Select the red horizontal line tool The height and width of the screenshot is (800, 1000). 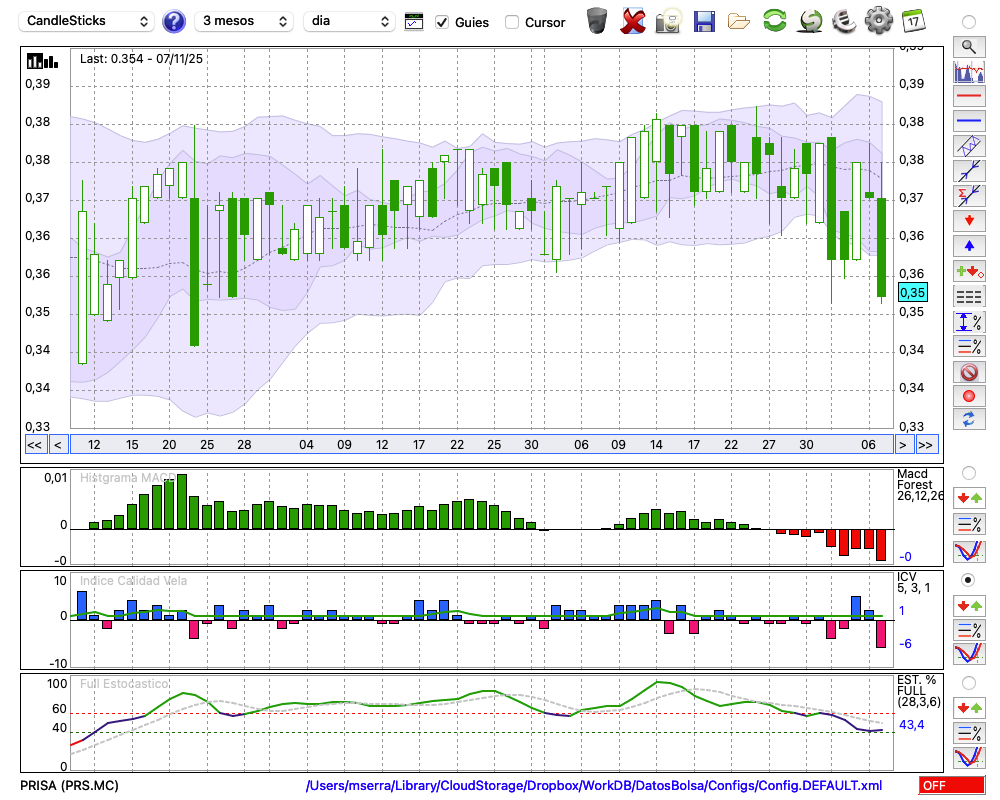point(969,96)
